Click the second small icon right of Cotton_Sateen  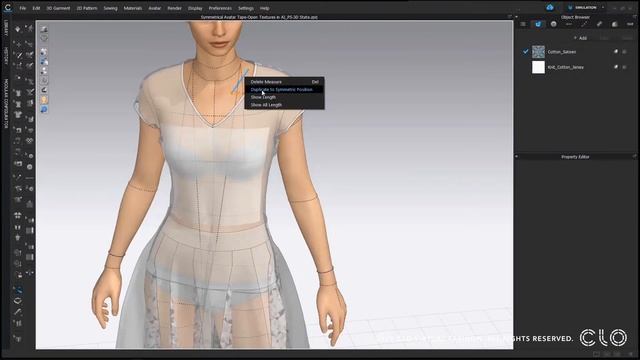(x=624, y=52)
